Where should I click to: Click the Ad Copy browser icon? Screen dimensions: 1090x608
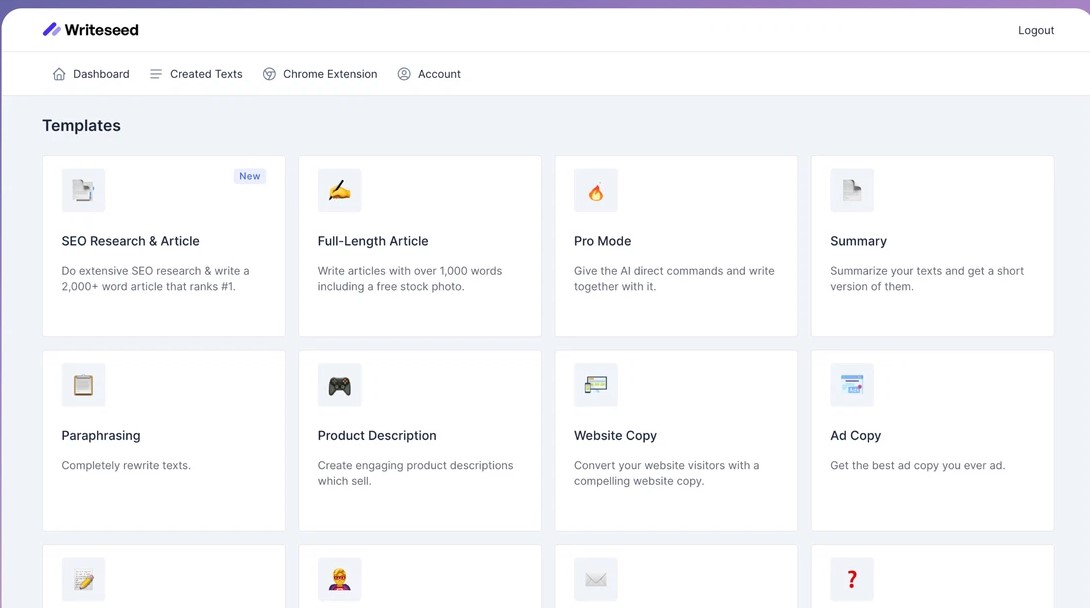pos(852,384)
